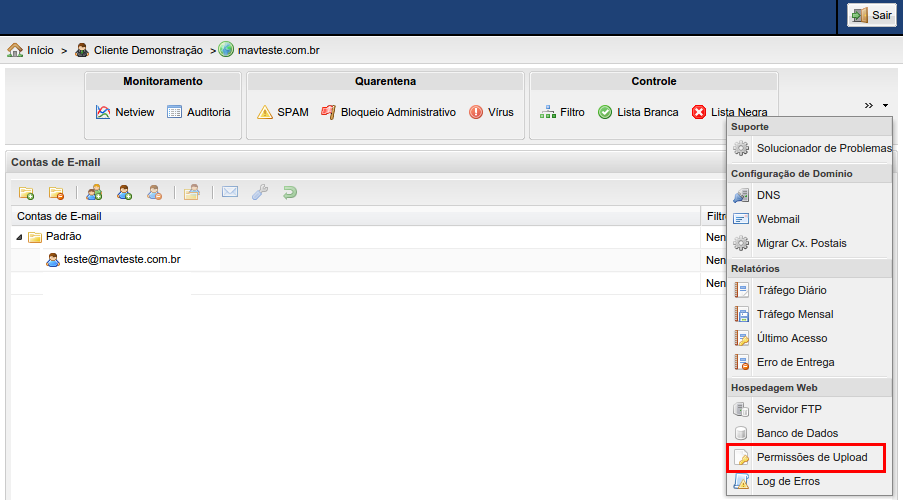This screenshot has width=903, height=500.
Task: Collapse the Padrão folder tree node
Action: click(20, 238)
